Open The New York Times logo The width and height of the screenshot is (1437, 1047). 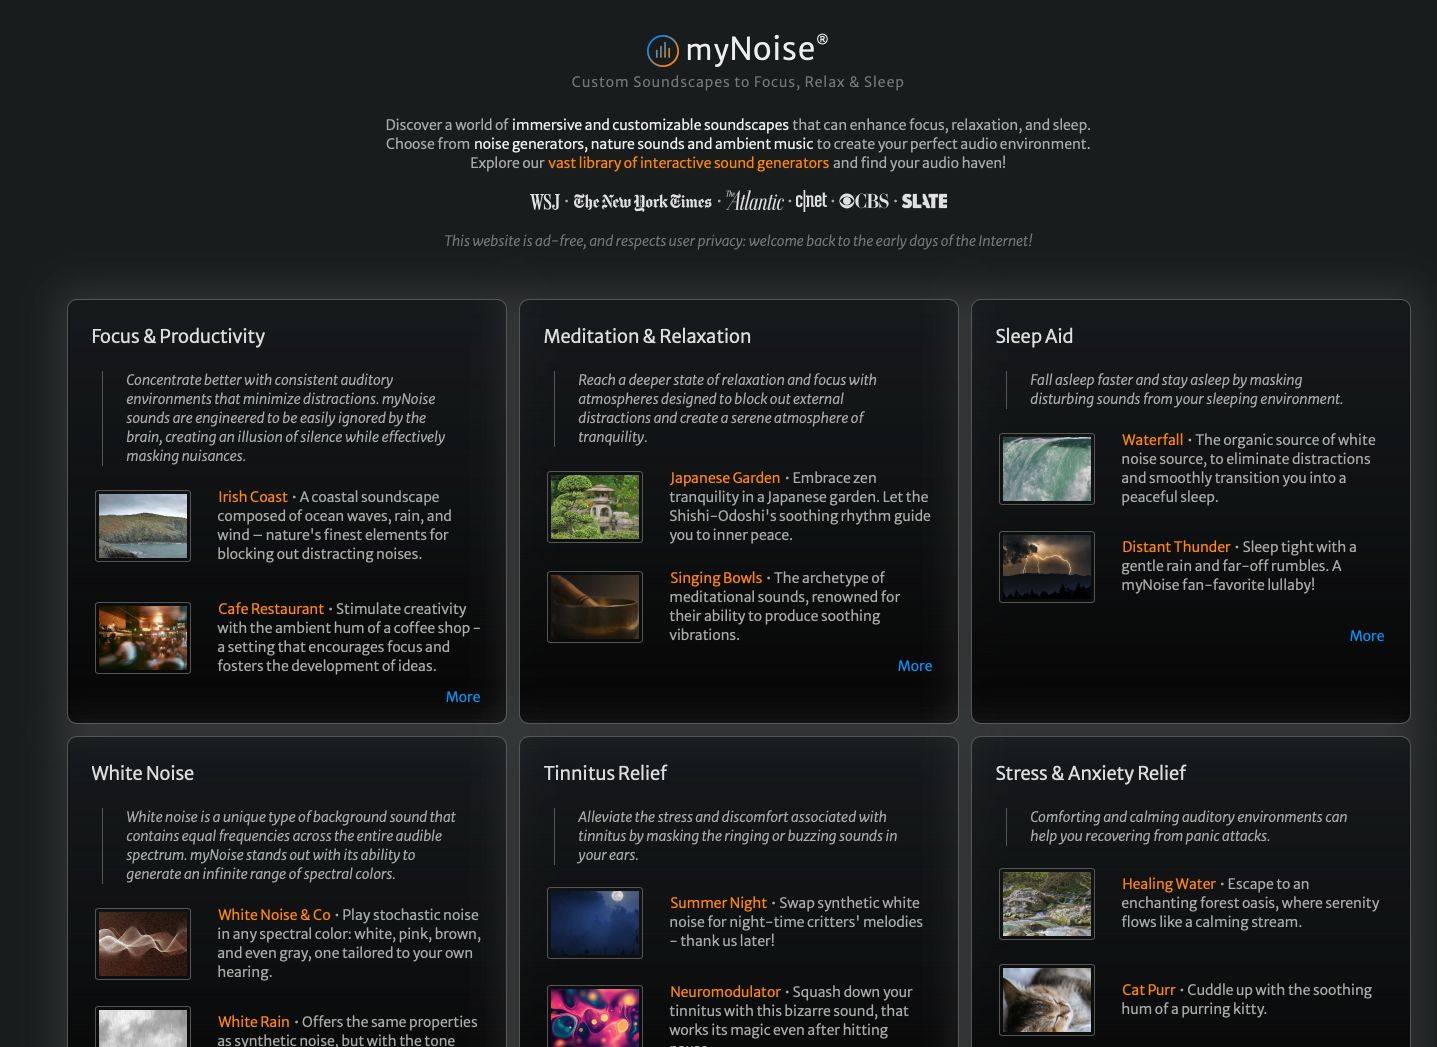pyautogui.click(x=642, y=202)
